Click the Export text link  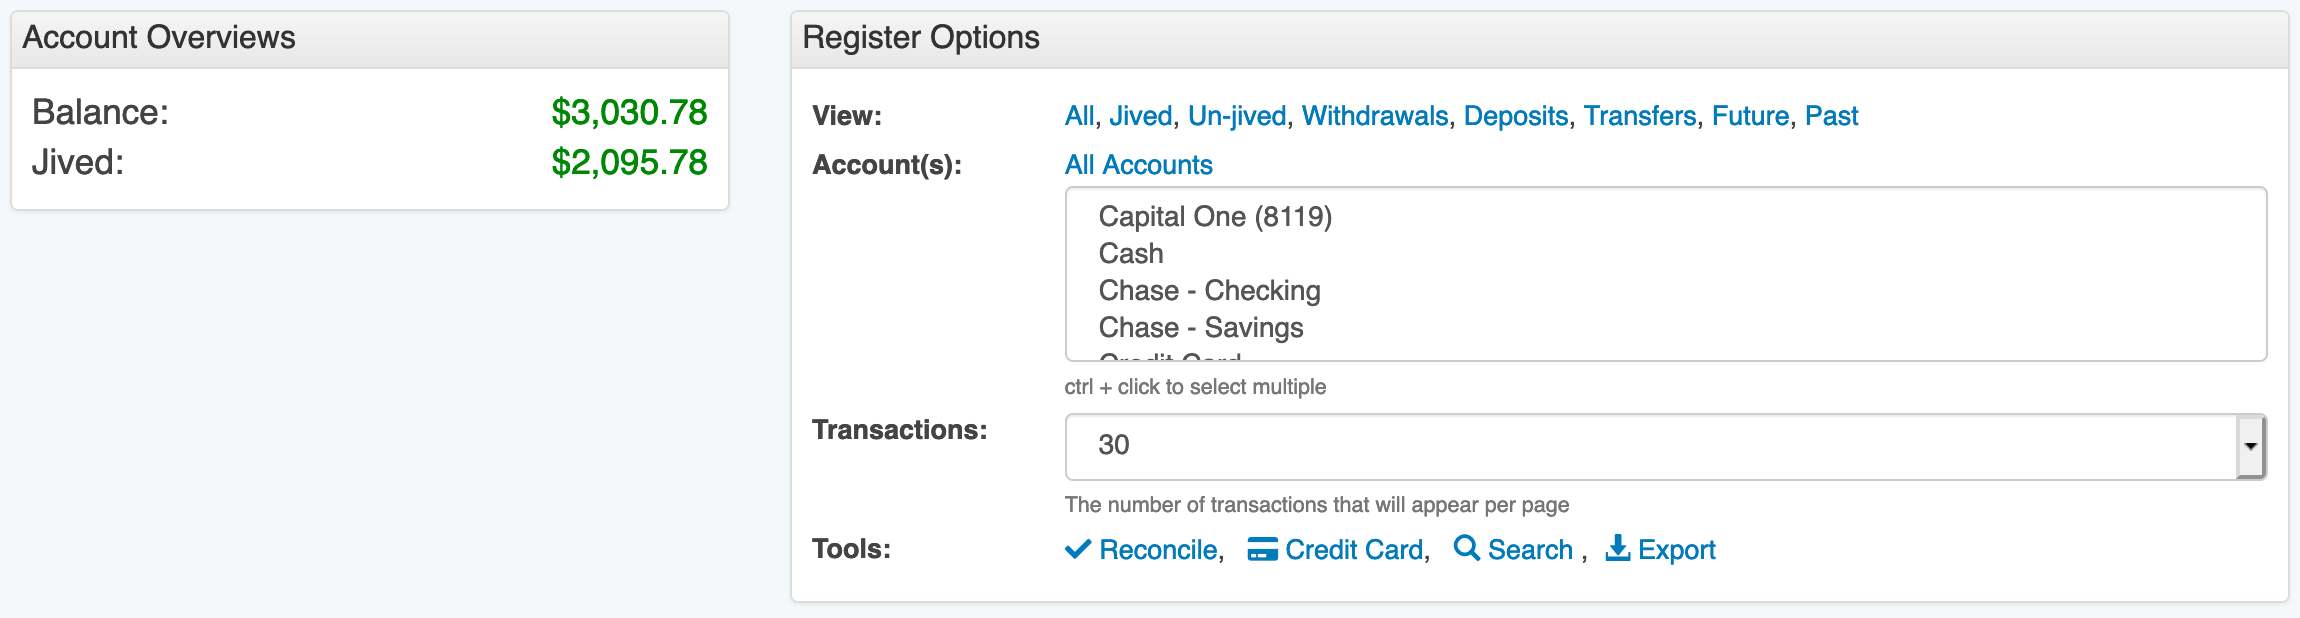tap(1676, 550)
